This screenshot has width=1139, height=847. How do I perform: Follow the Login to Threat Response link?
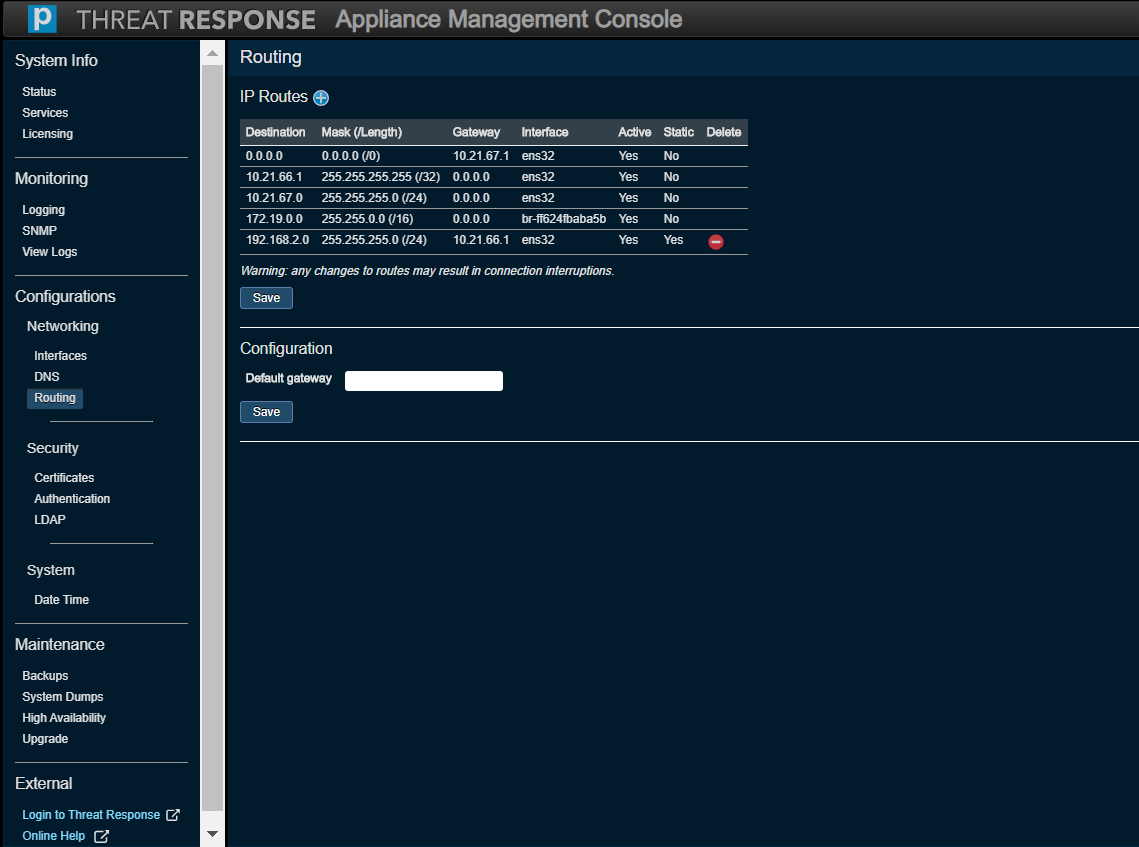pos(91,815)
